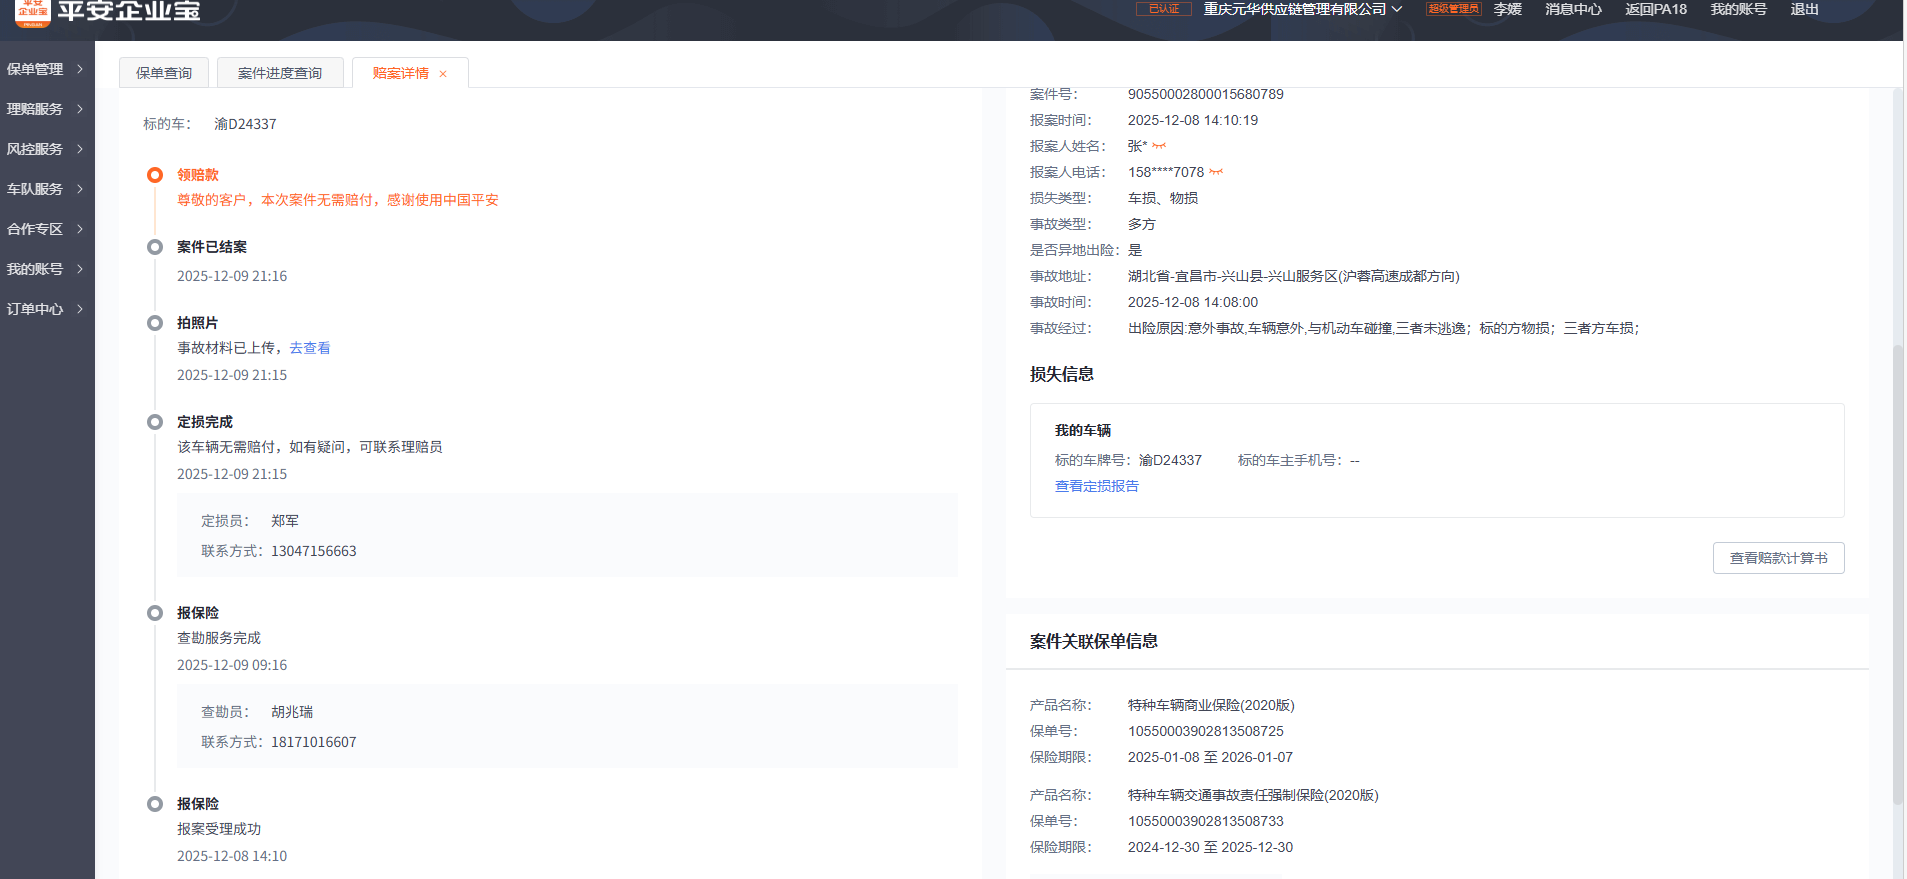Open company dropdown 重庆元华供应链管理有限公司

pos(1302,9)
